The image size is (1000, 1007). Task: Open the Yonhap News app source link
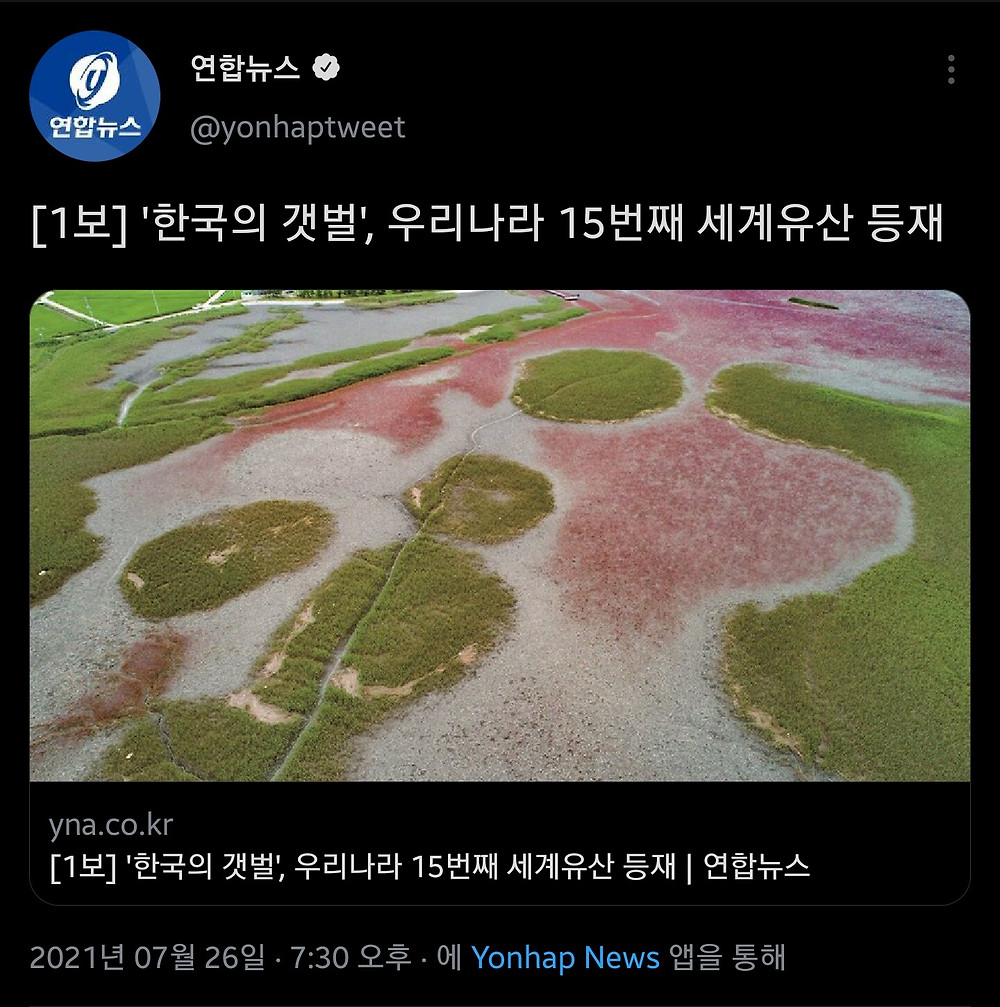click(565, 958)
